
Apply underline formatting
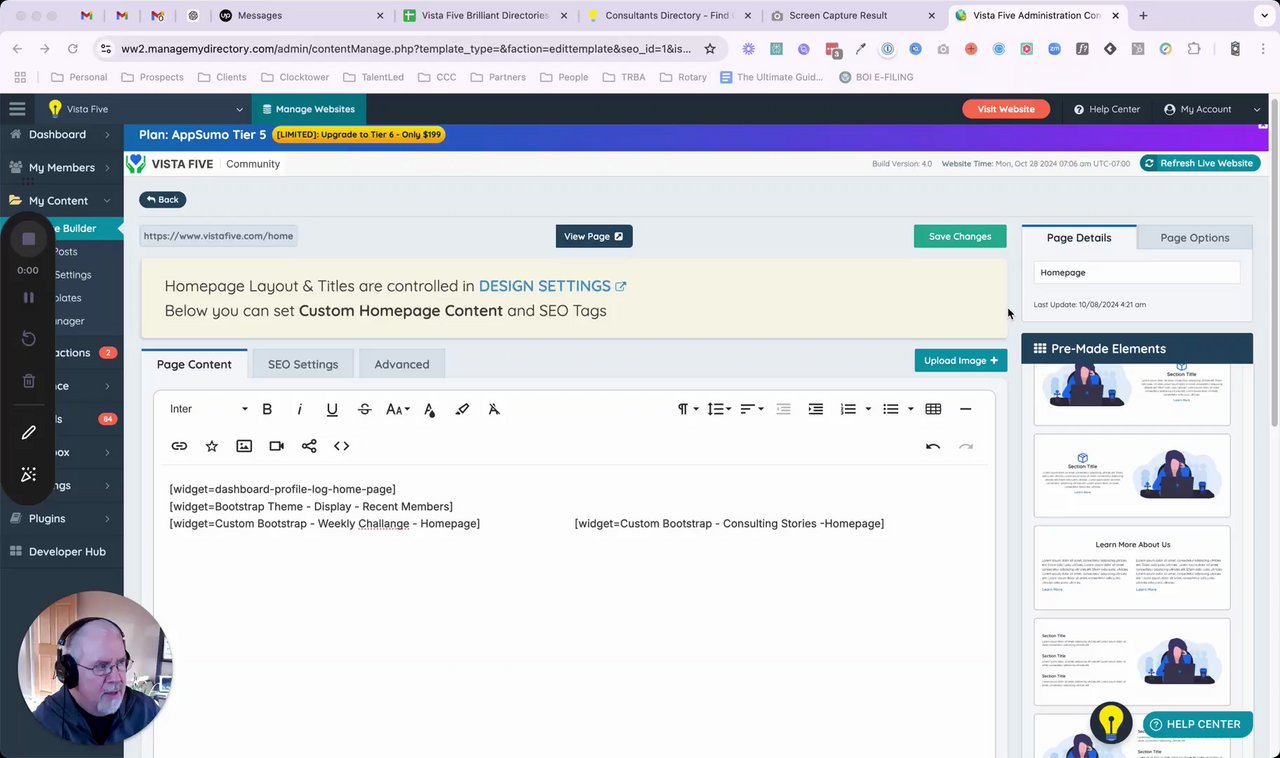coord(332,409)
